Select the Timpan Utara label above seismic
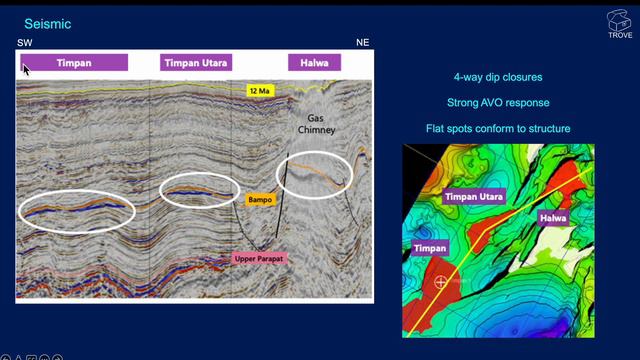640x360 pixels. click(196, 62)
